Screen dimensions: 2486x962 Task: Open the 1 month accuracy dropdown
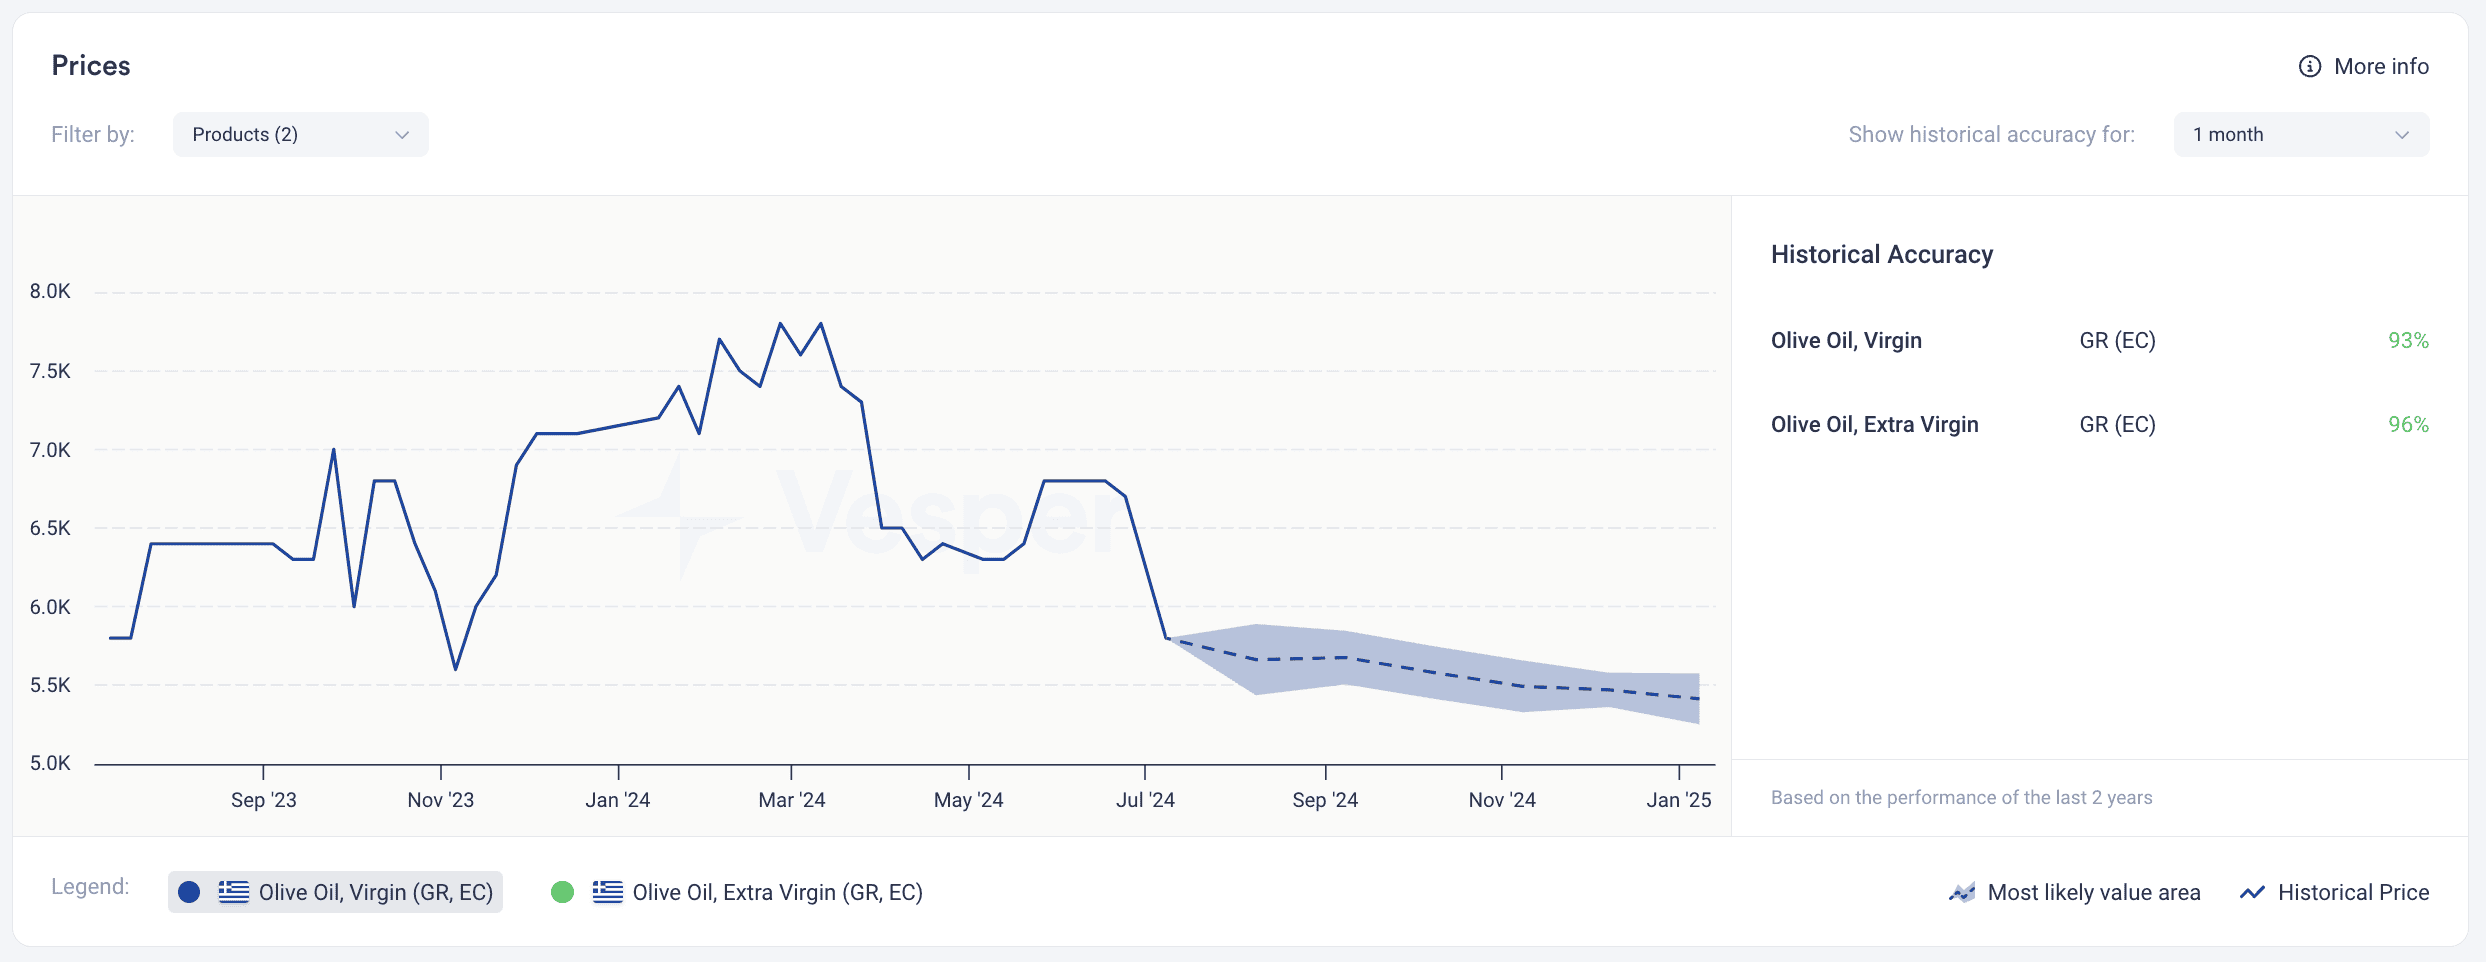point(2301,134)
